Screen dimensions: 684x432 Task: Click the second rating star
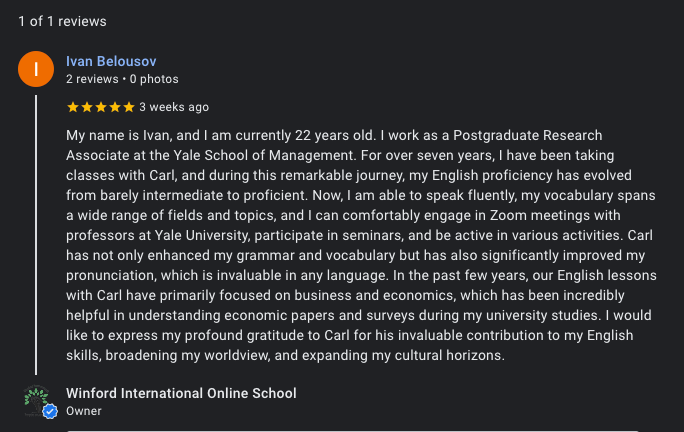point(86,107)
